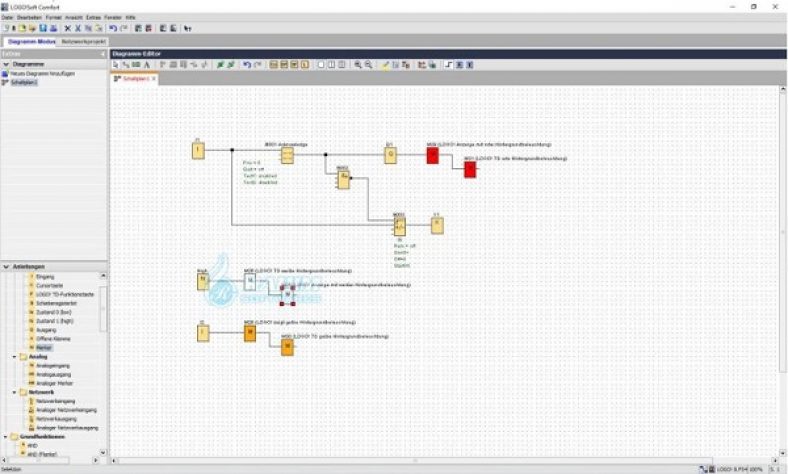Switch to the Diagramm-Modus tab
Viewport: 788px width, 474px height.
point(32,42)
